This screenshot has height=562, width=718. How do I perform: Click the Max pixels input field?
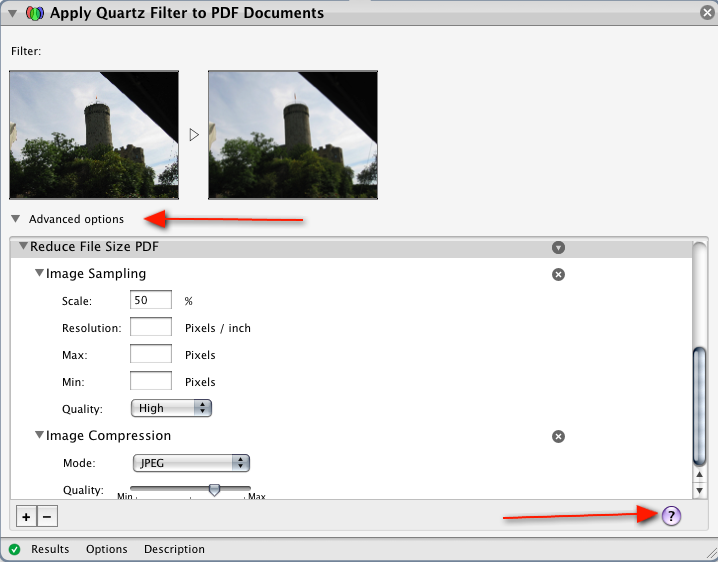pyautogui.click(x=151, y=354)
